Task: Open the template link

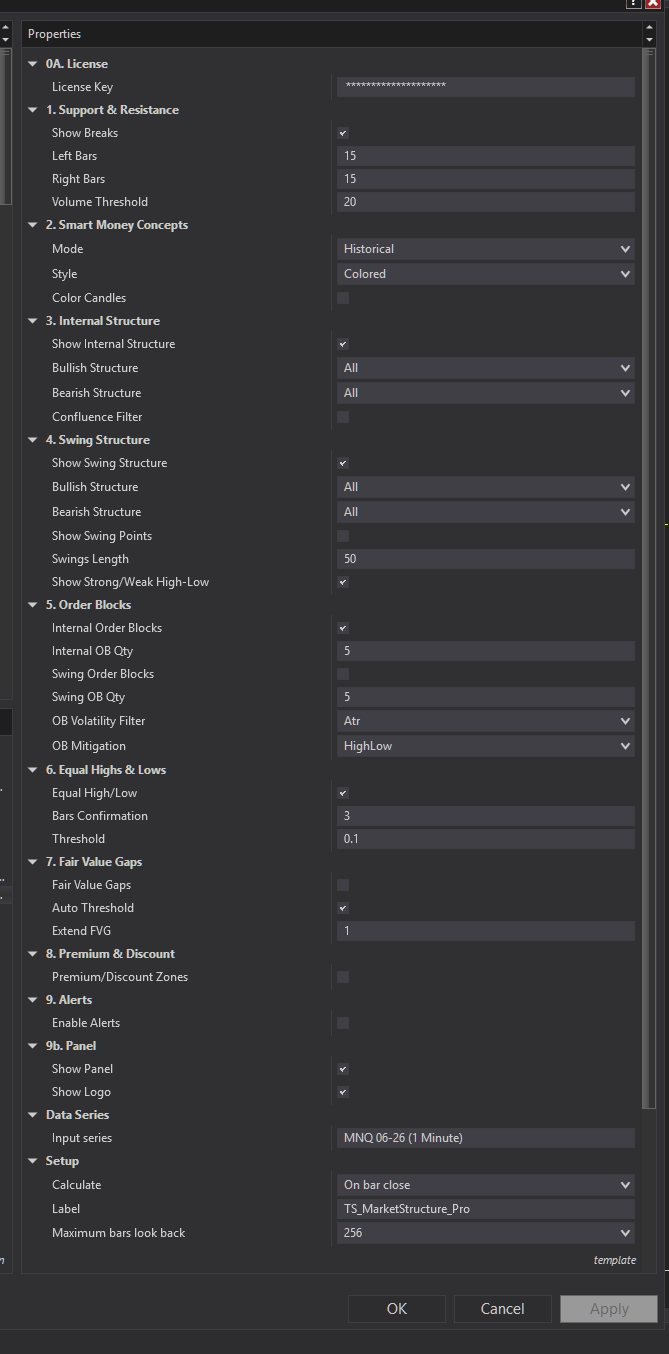Action: [x=614, y=1260]
